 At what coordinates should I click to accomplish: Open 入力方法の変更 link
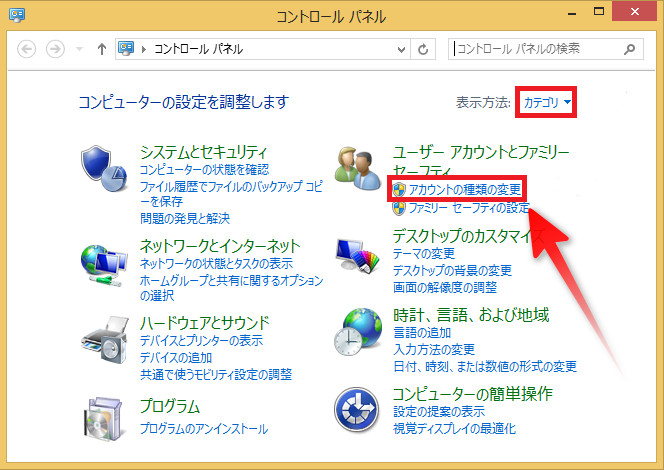[x=434, y=349]
